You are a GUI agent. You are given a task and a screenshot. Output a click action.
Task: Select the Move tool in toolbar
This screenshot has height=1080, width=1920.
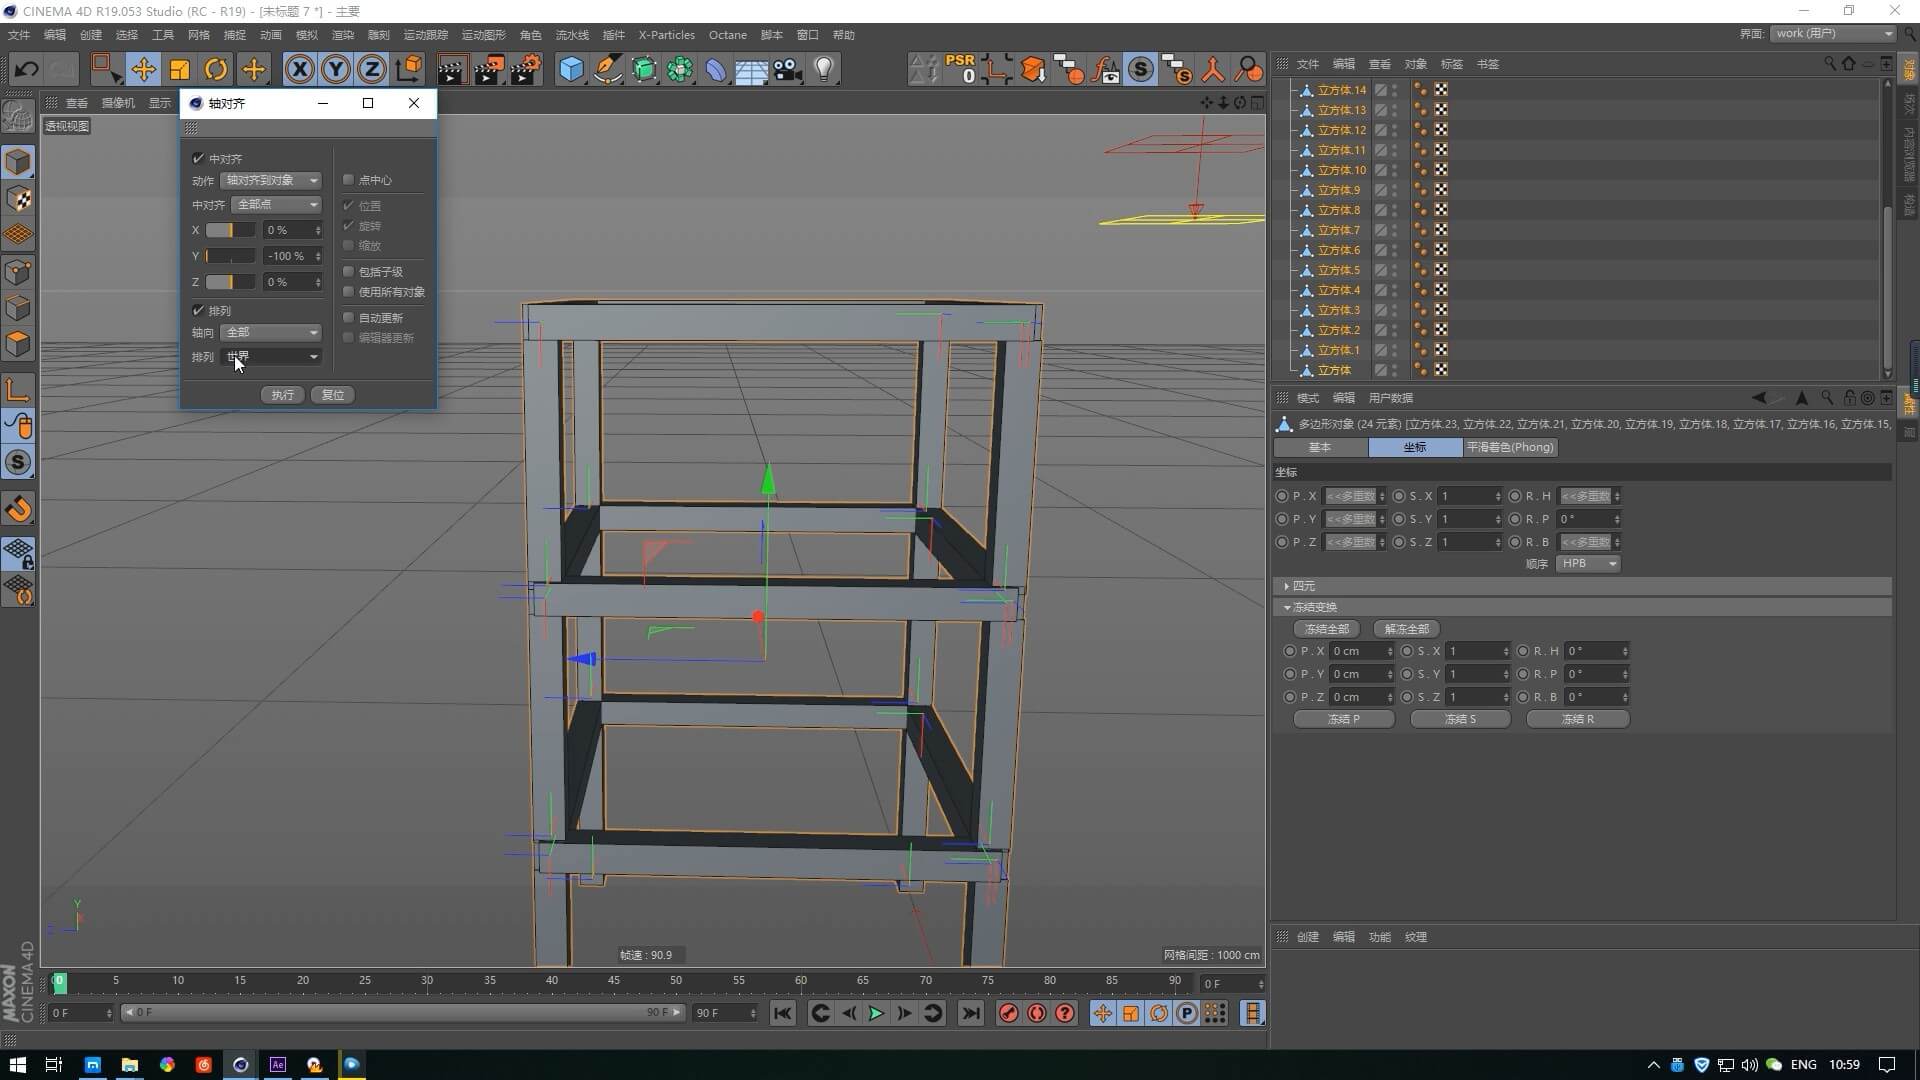coord(143,69)
